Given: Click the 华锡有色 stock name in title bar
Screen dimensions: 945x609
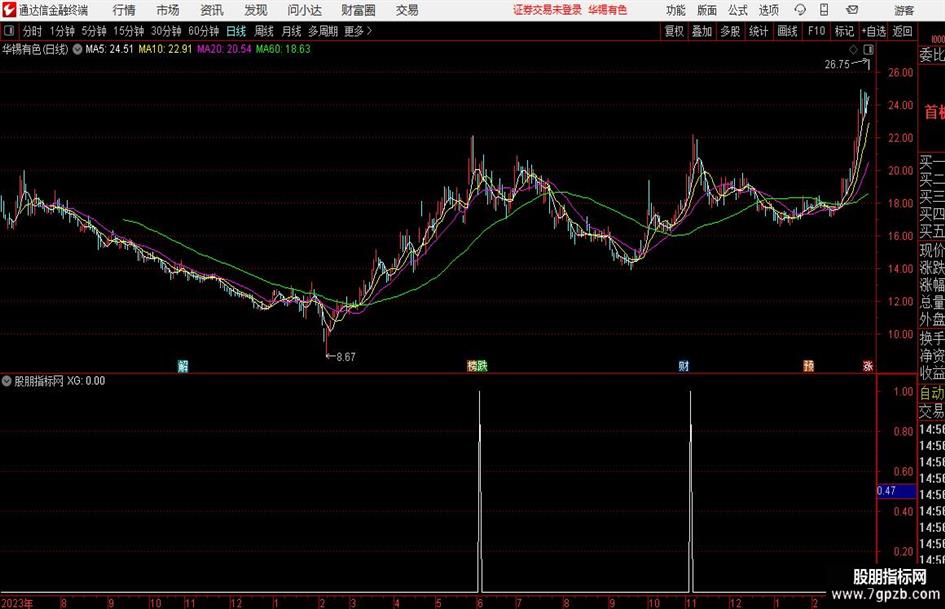Looking at the screenshot, I should (x=608, y=10).
